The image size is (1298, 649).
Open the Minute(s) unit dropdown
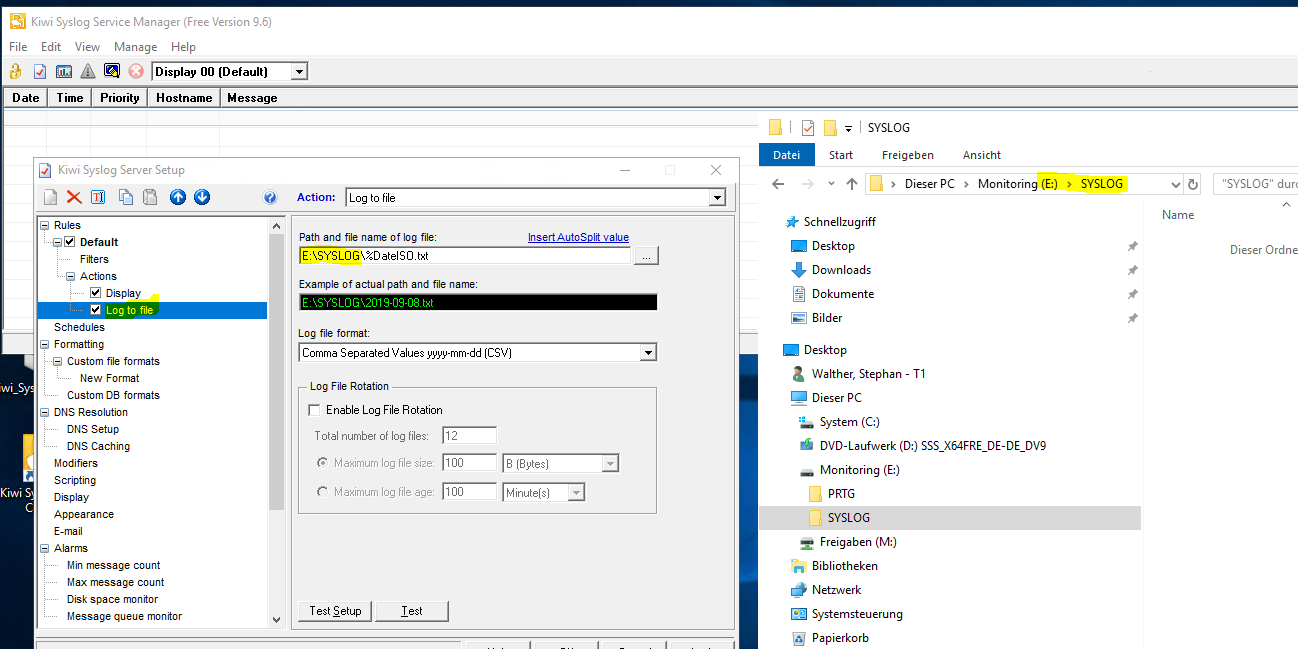pyautogui.click(x=576, y=492)
